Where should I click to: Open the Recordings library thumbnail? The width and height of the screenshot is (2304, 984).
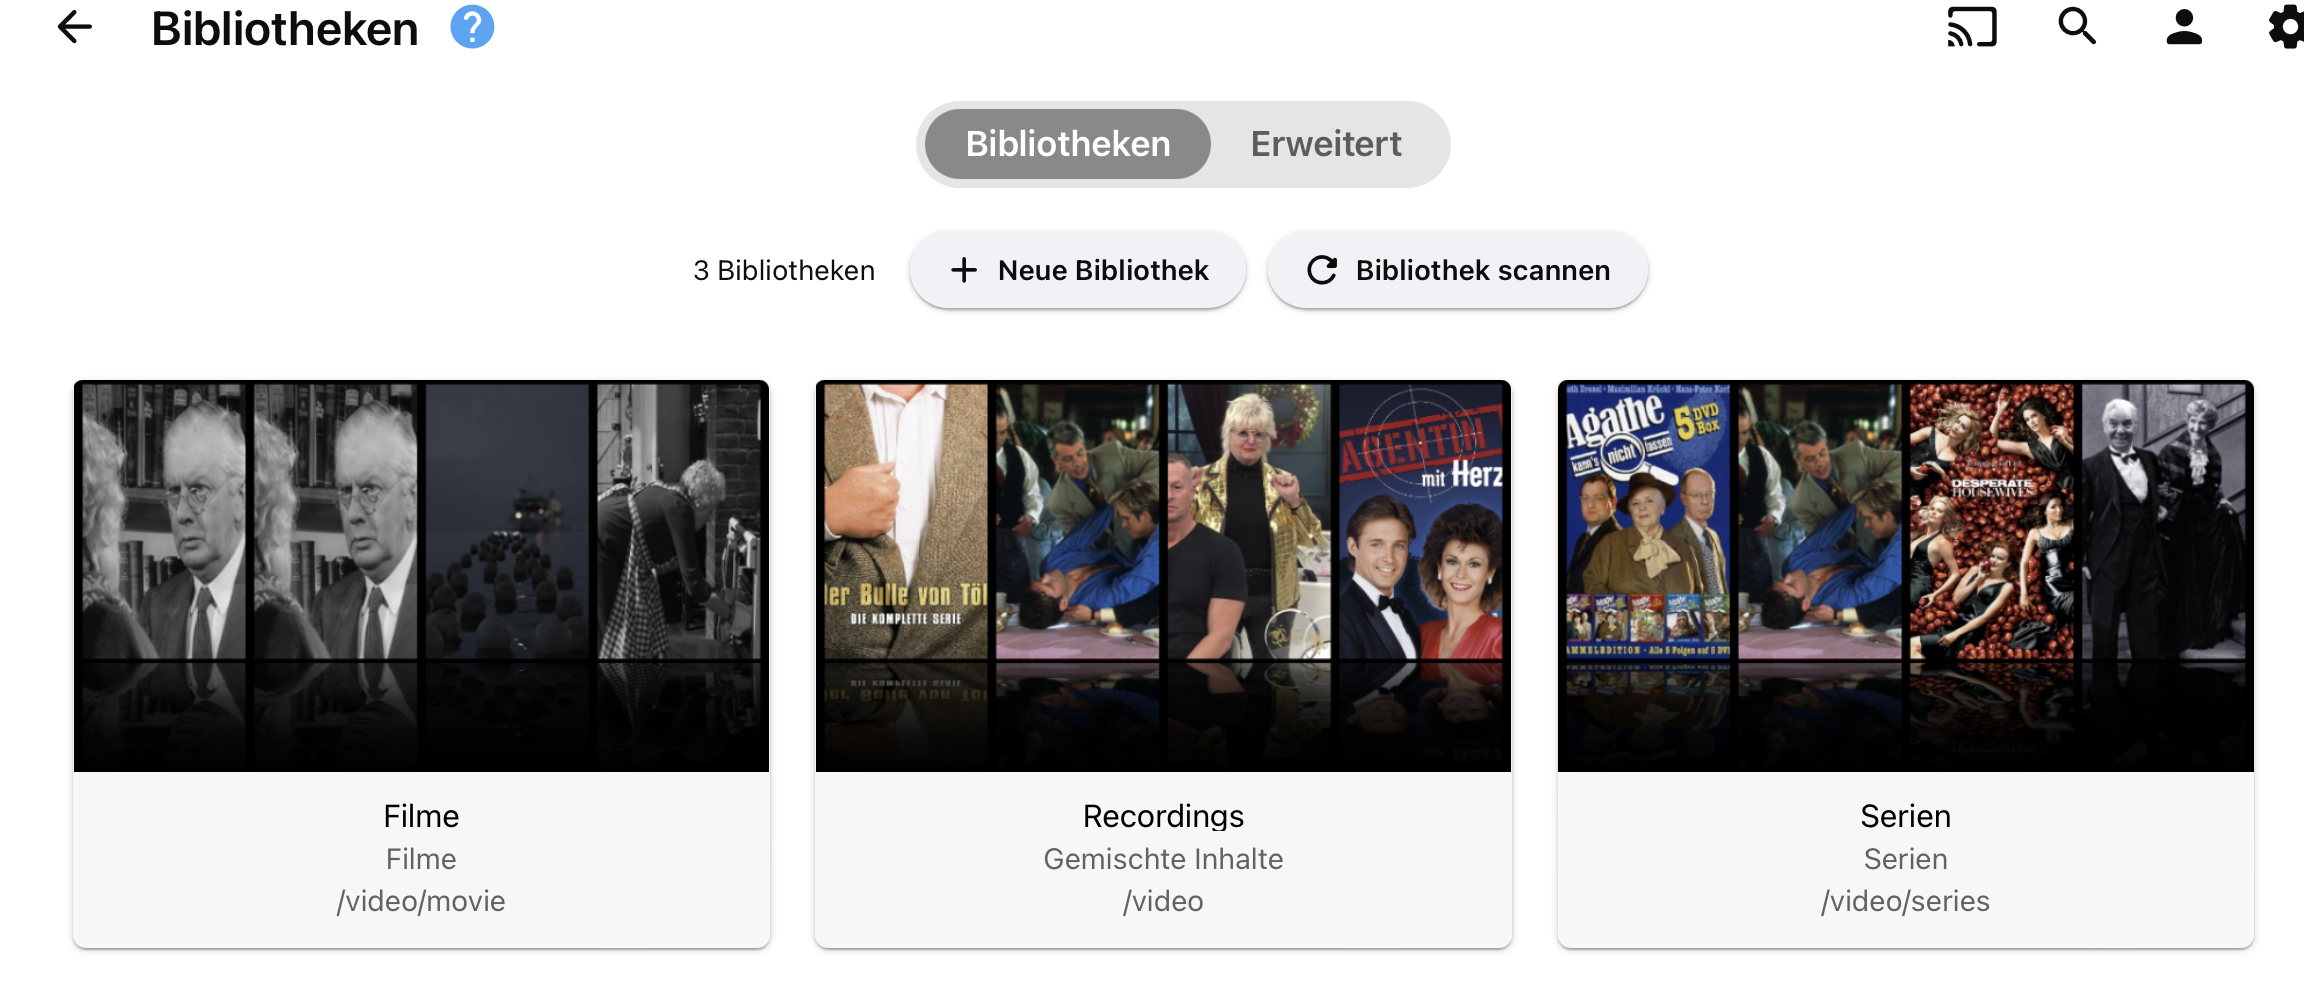(x=1163, y=576)
